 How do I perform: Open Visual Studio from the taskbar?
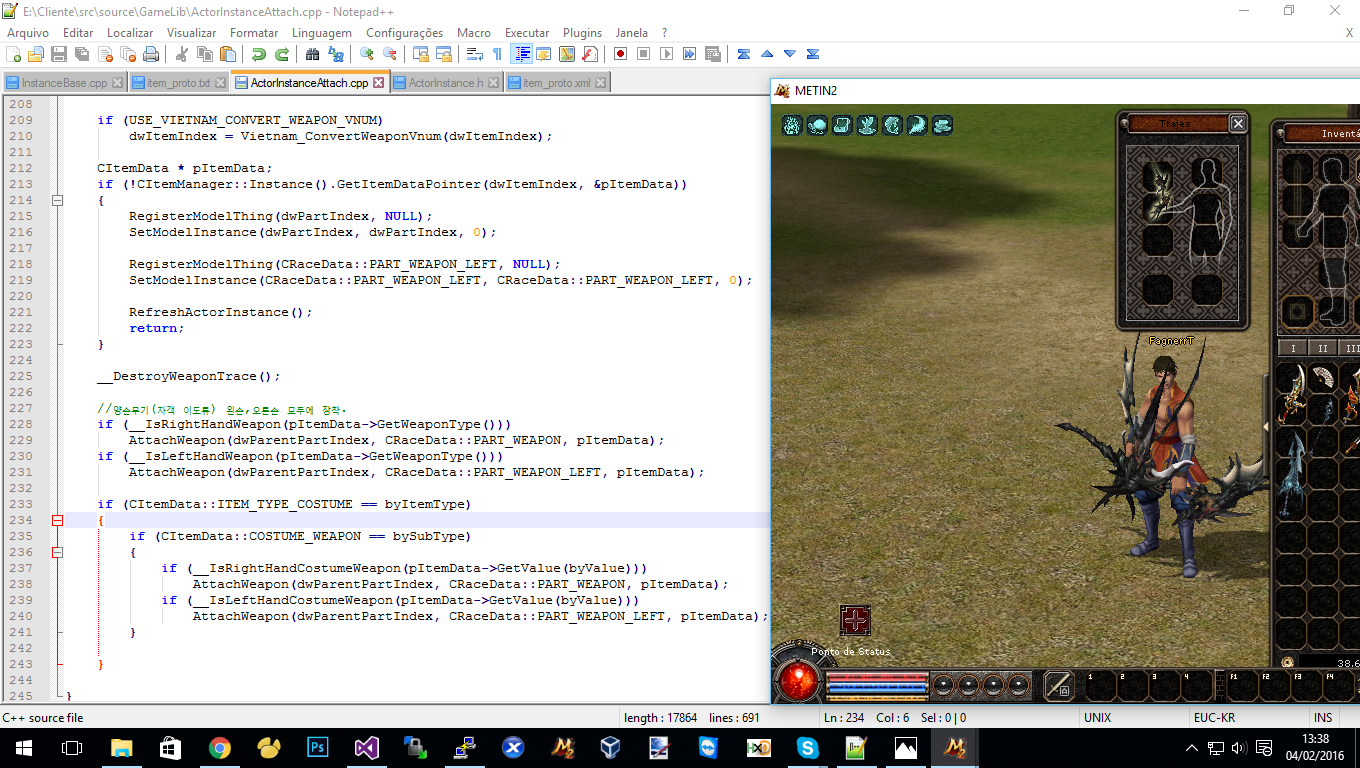tap(366, 748)
